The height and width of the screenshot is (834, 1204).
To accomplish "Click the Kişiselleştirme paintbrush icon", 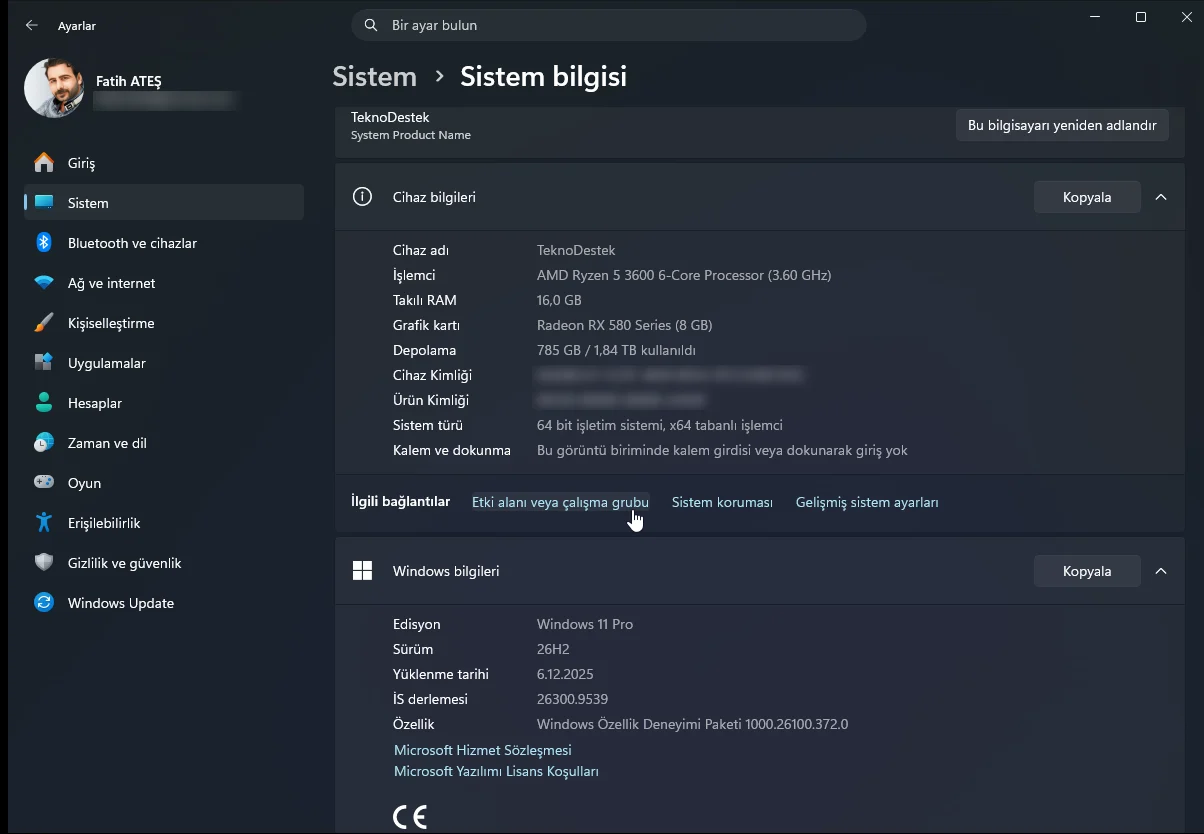I will [44, 323].
